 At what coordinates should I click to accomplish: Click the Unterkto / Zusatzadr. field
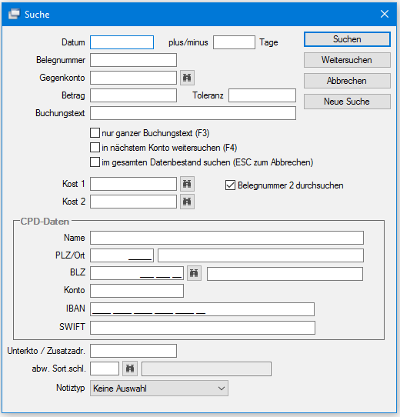(x=133, y=351)
